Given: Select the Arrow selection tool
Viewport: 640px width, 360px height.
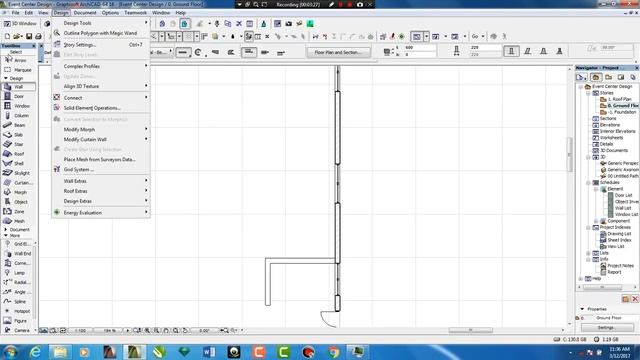Looking at the screenshot, I should 18,60.
